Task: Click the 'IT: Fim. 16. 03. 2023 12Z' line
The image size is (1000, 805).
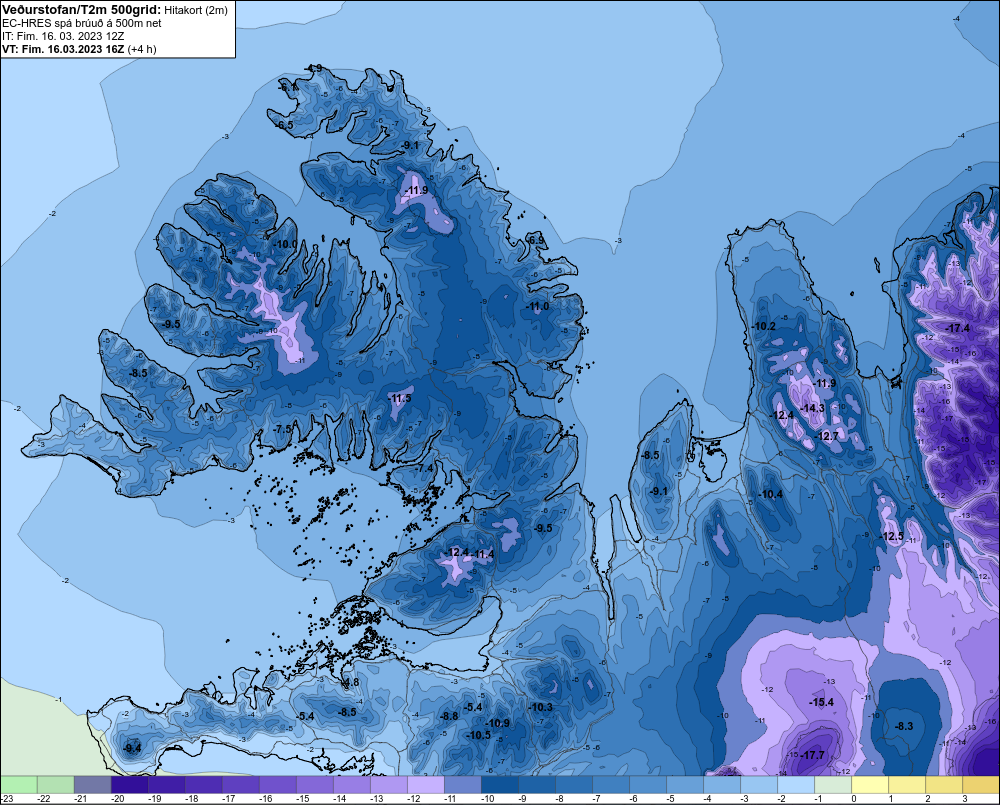Action: tap(63, 36)
